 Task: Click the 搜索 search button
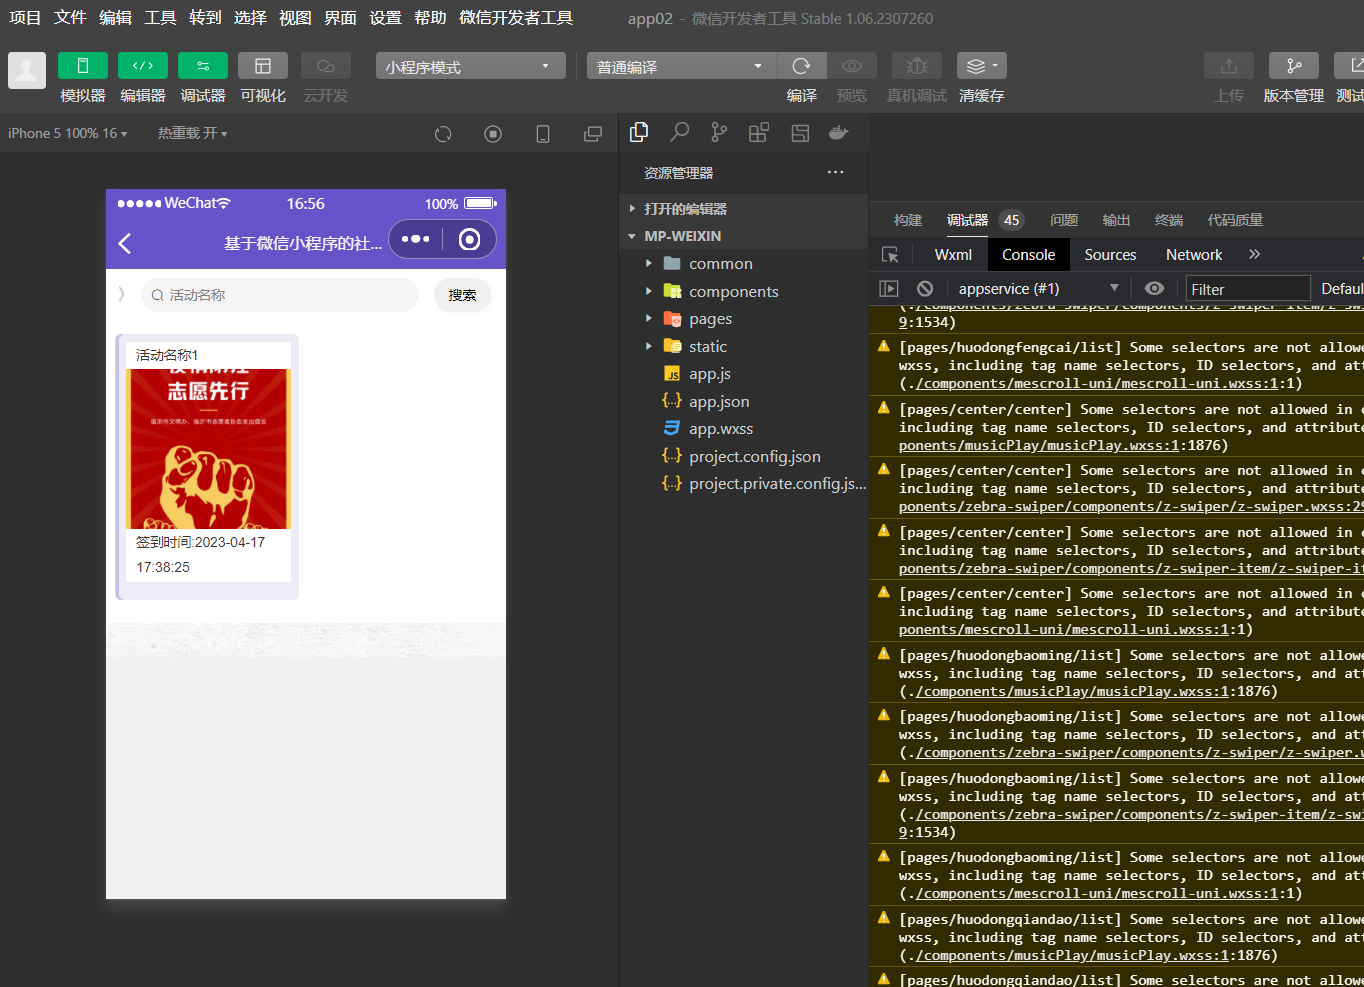tap(462, 295)
